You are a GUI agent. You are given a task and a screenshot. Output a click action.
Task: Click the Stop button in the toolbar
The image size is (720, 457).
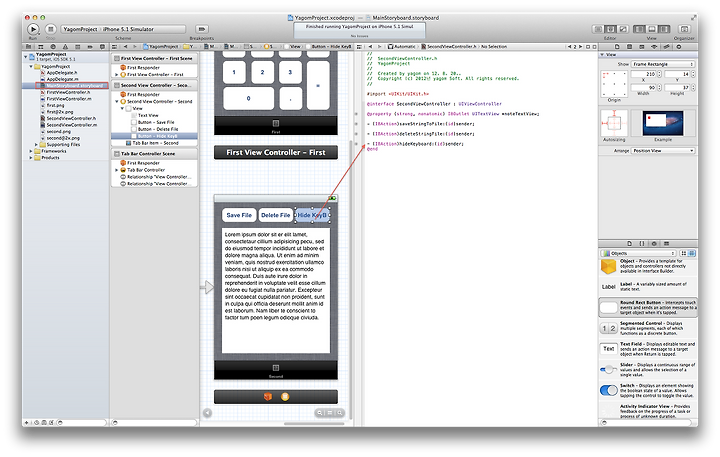pyautogui.click(x=51, y=29)
